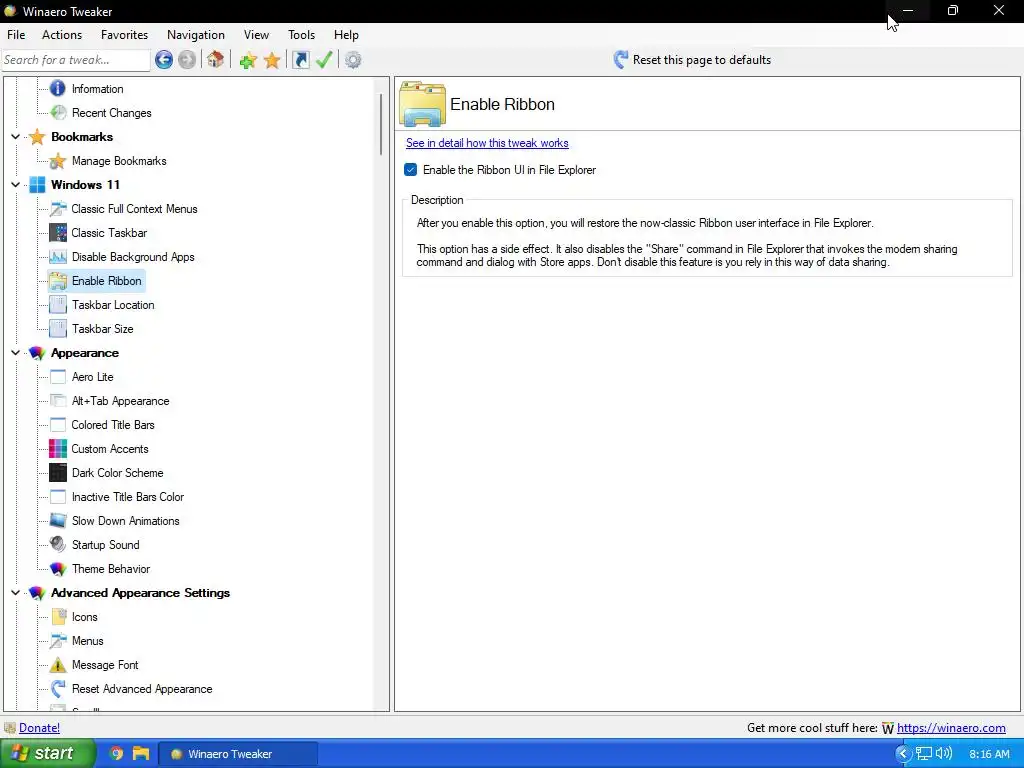Image resolution: width=1024 pixels, height=768 pixels.
Task: Click the Theme Behavior icon
Action: [58, 569]
